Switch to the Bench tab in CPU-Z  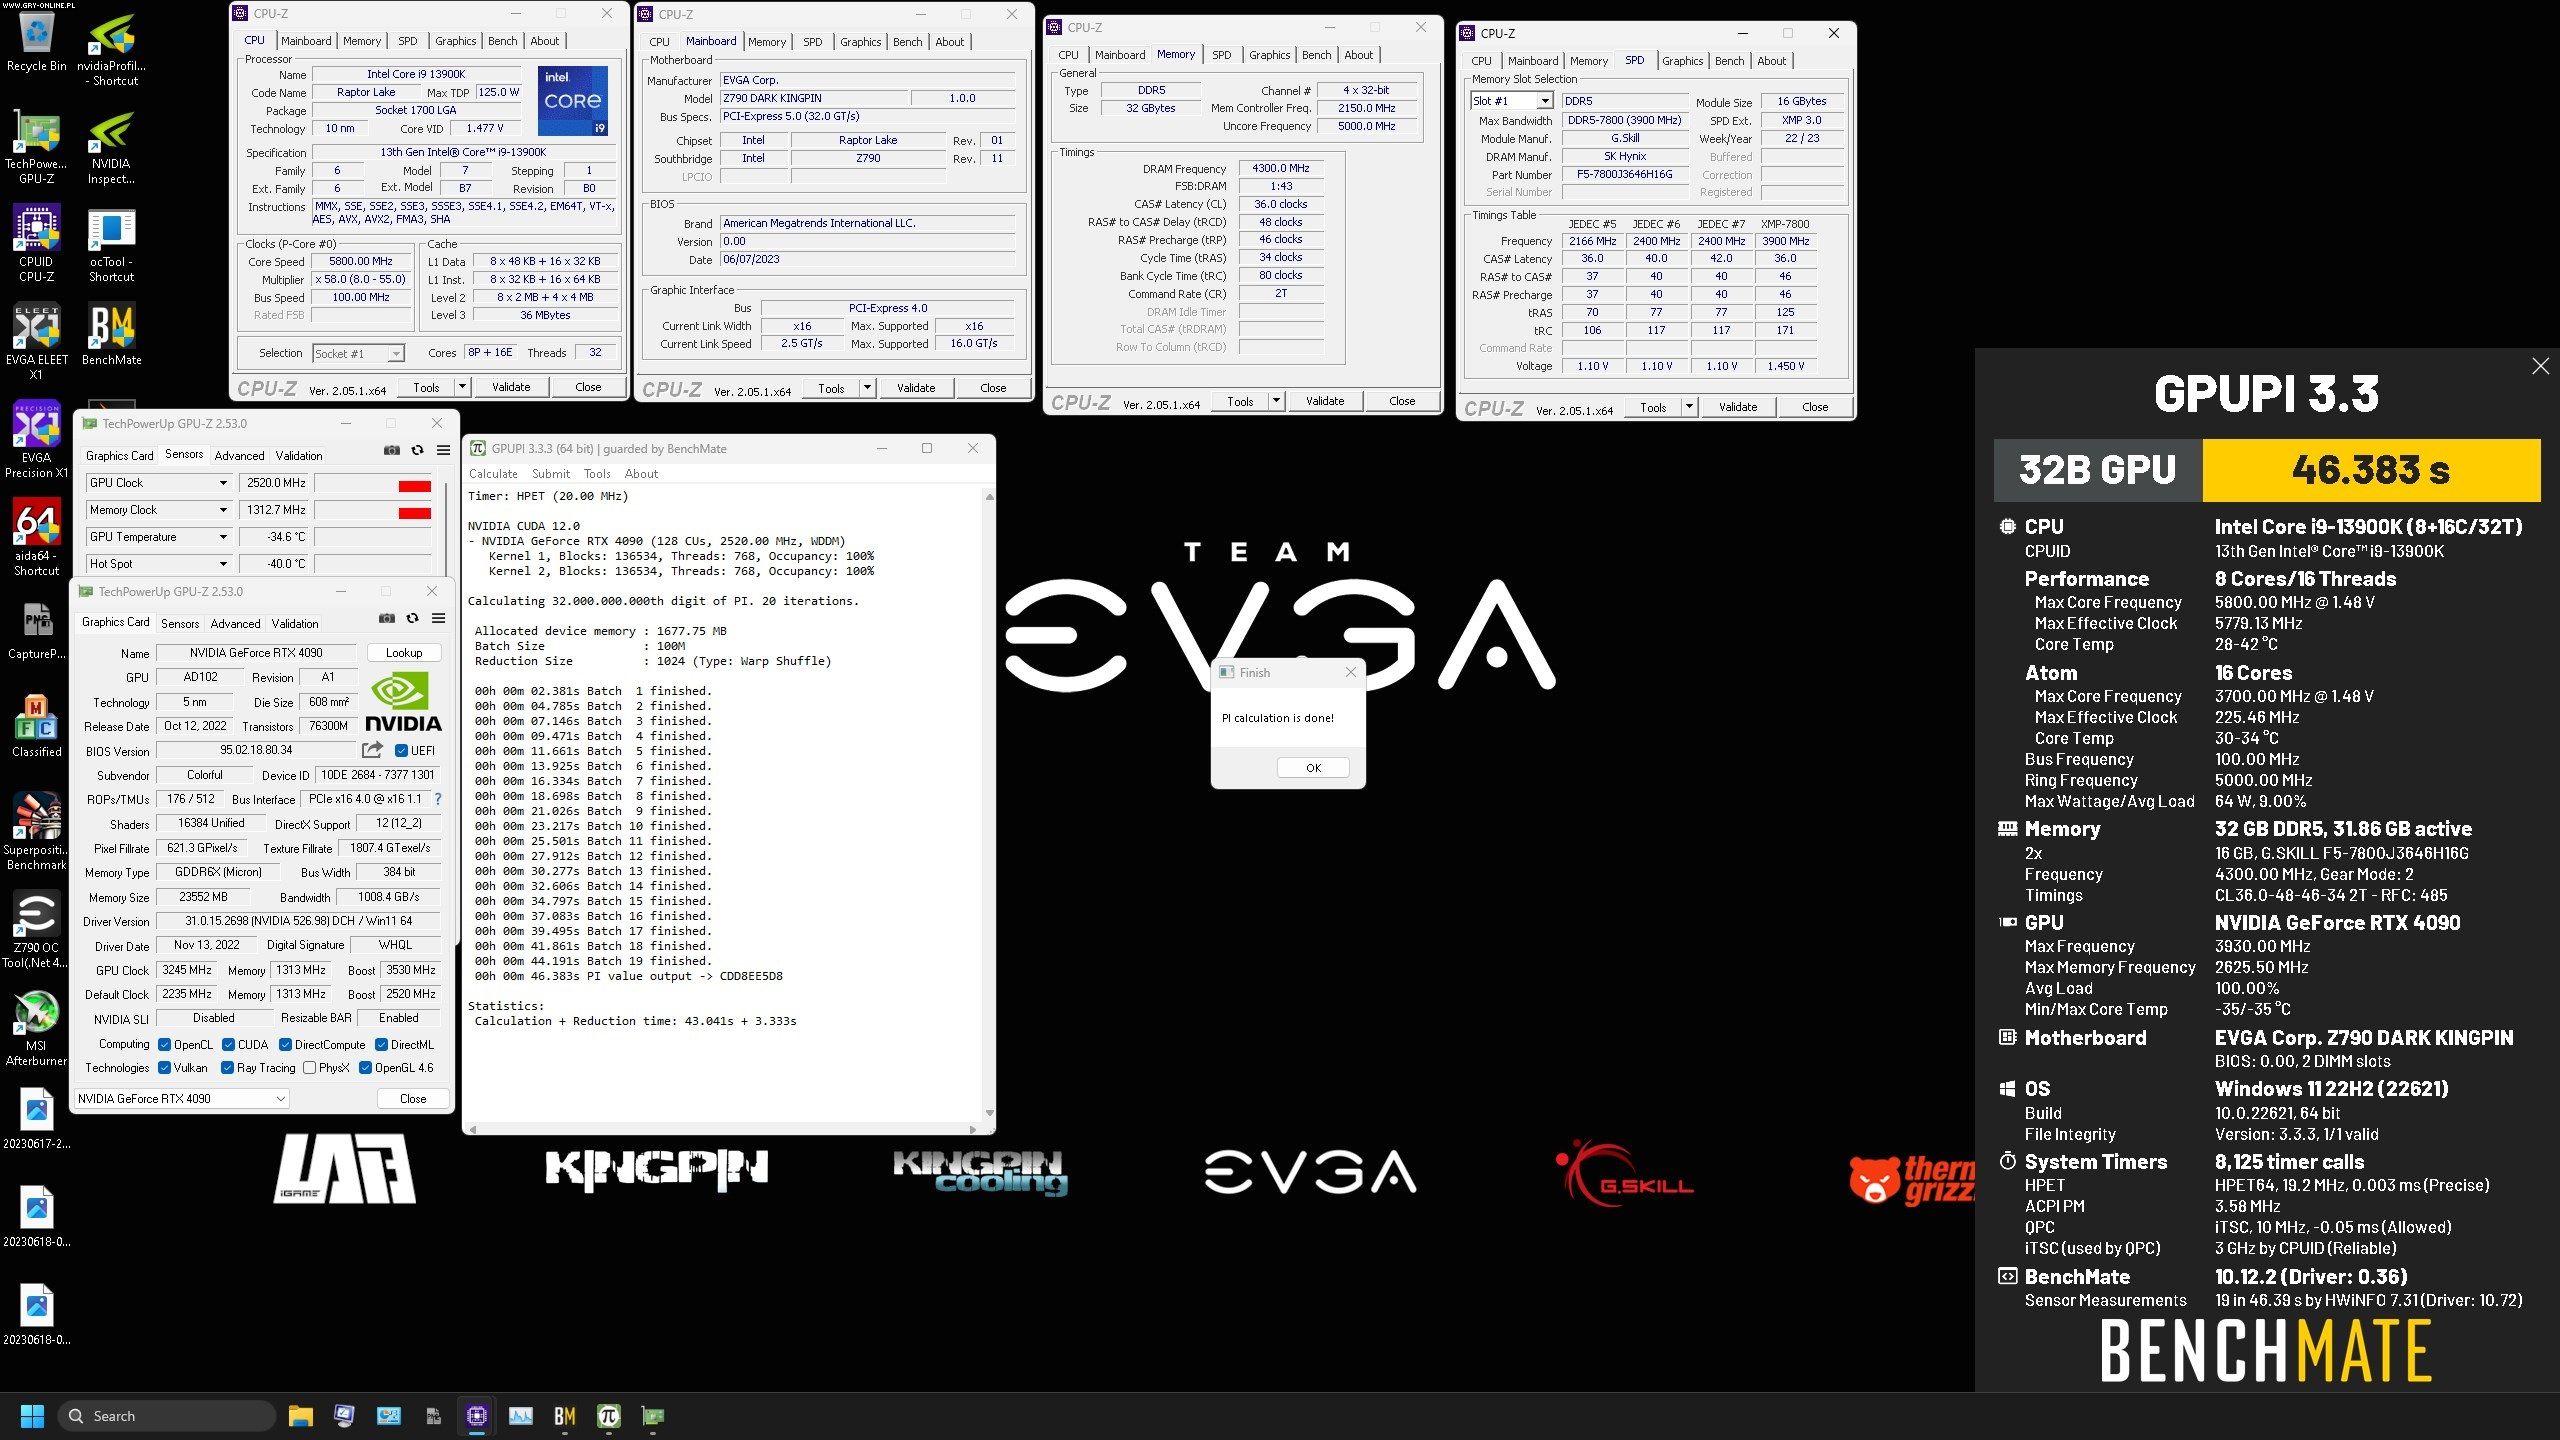[502, 41]
